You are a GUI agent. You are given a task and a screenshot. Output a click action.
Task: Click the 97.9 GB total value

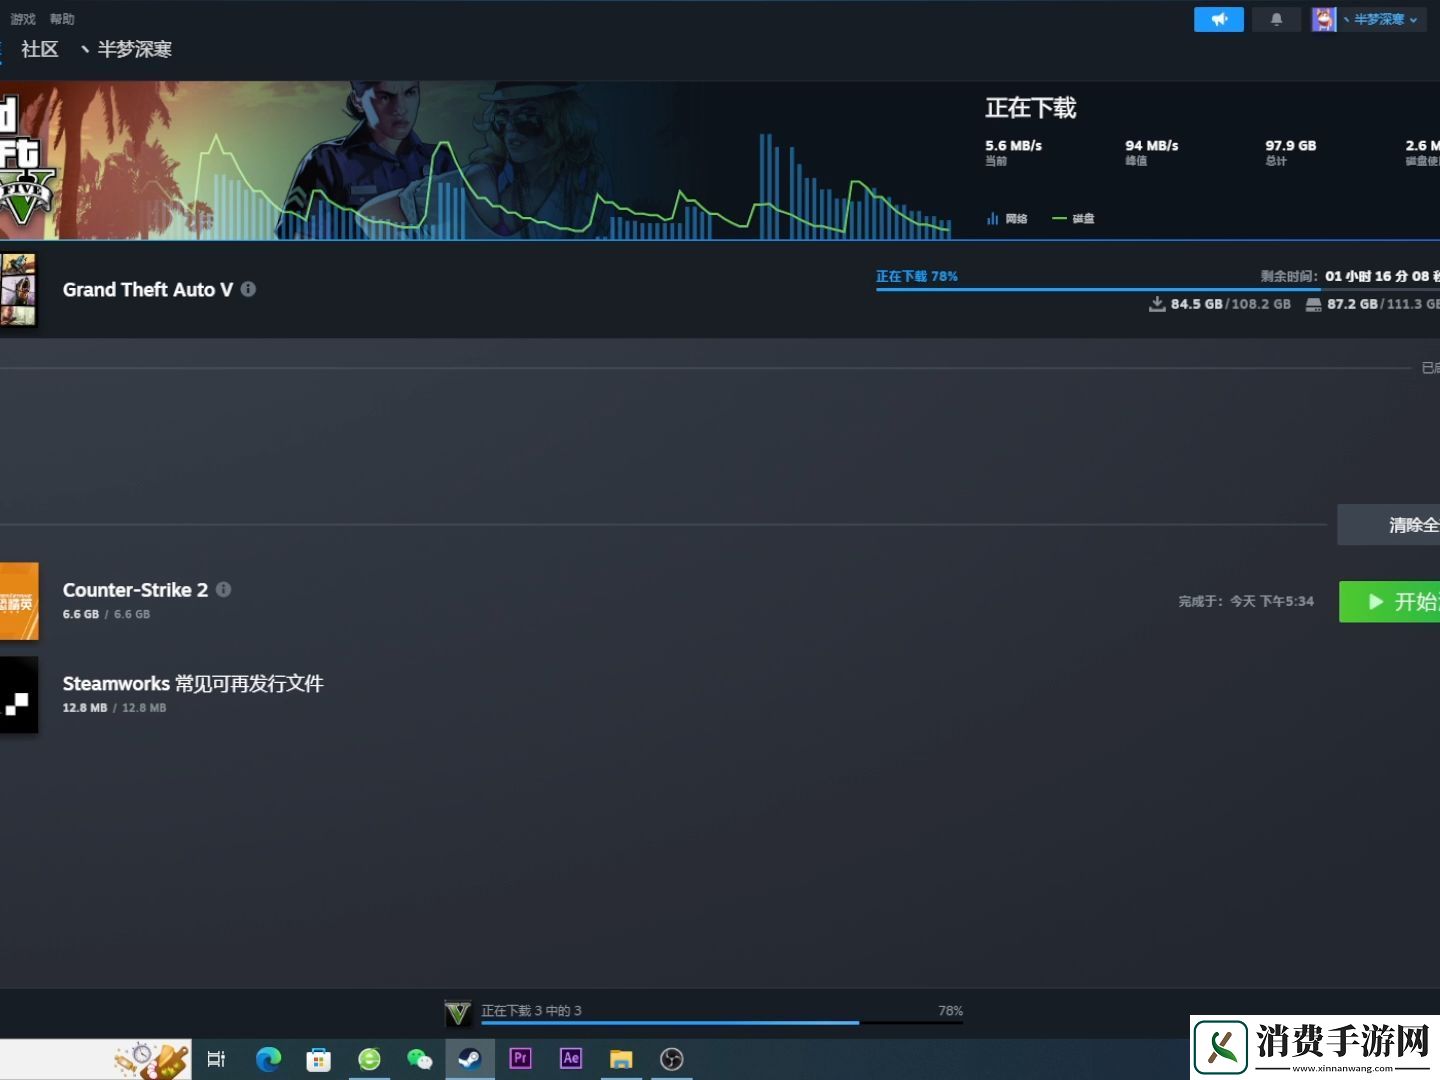[x=1291, y=145]
